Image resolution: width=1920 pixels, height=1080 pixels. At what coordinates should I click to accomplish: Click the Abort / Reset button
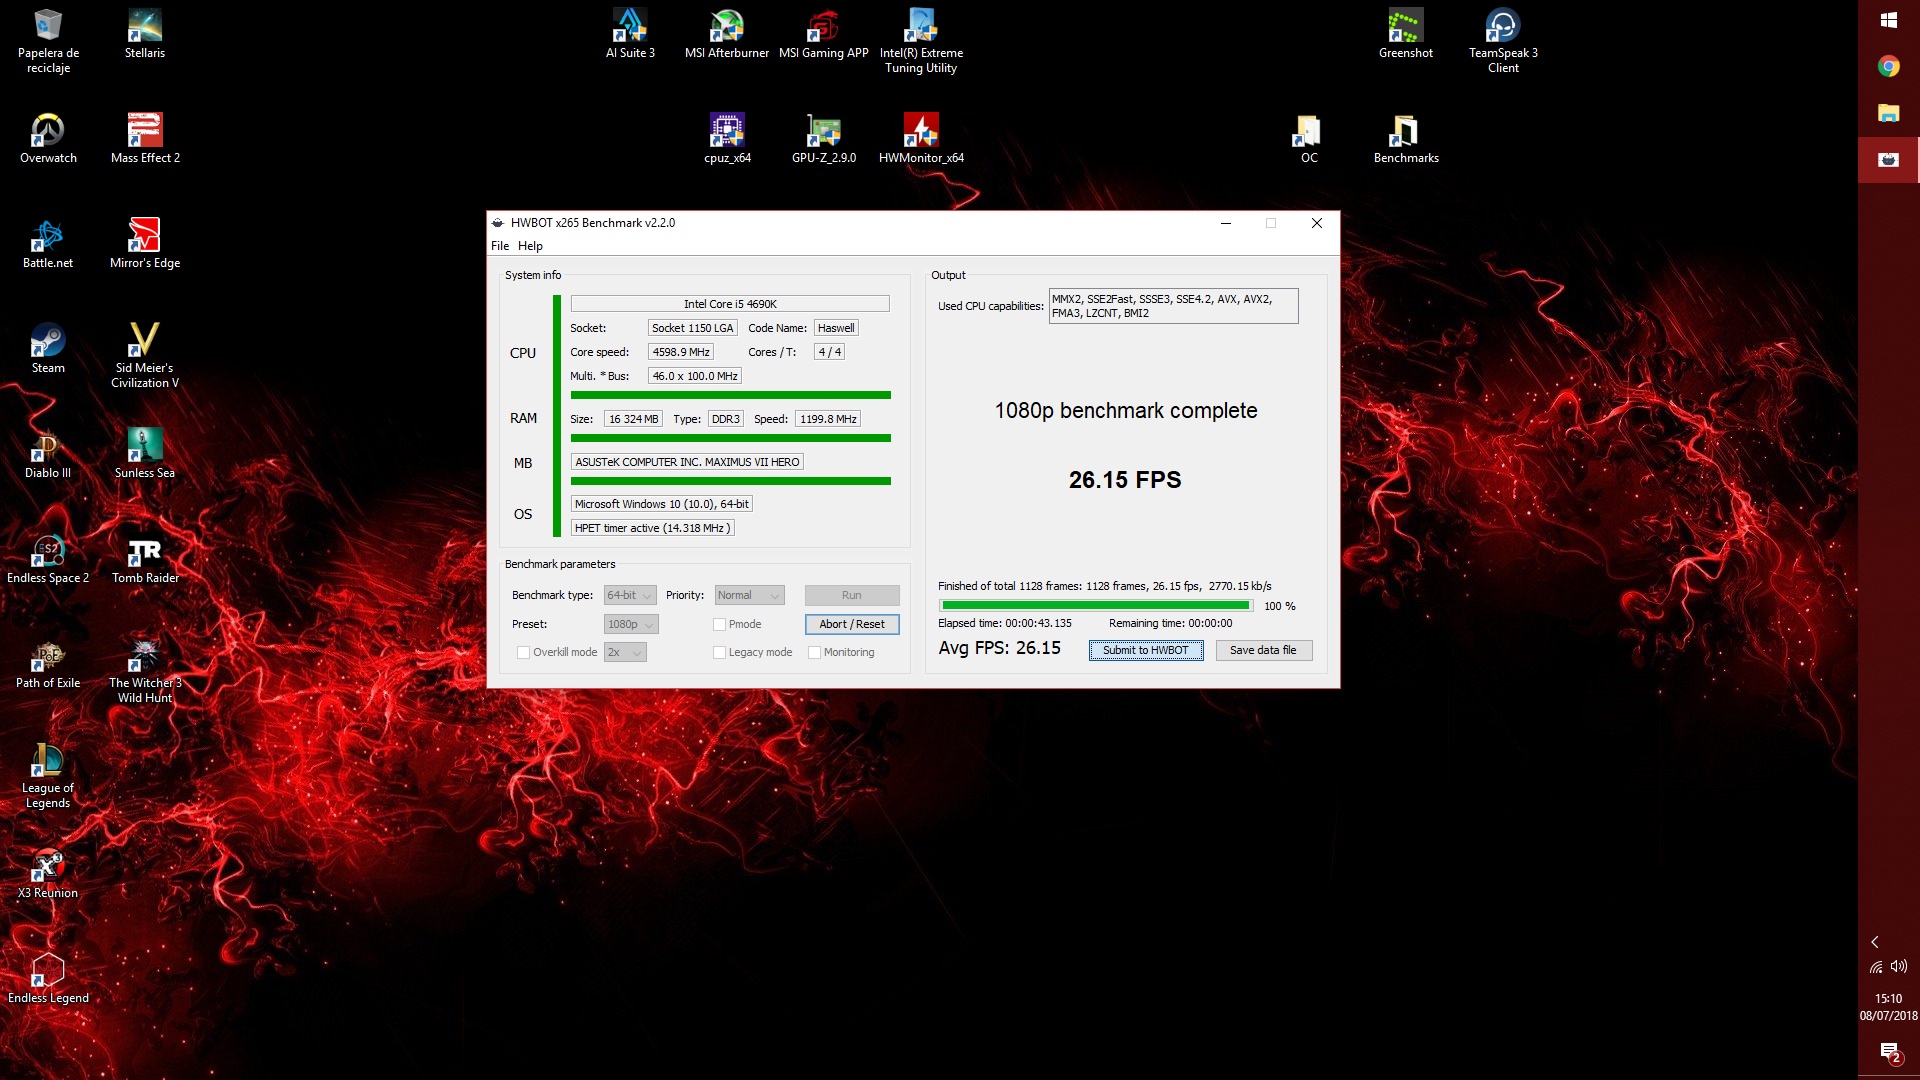coord(851,624)
